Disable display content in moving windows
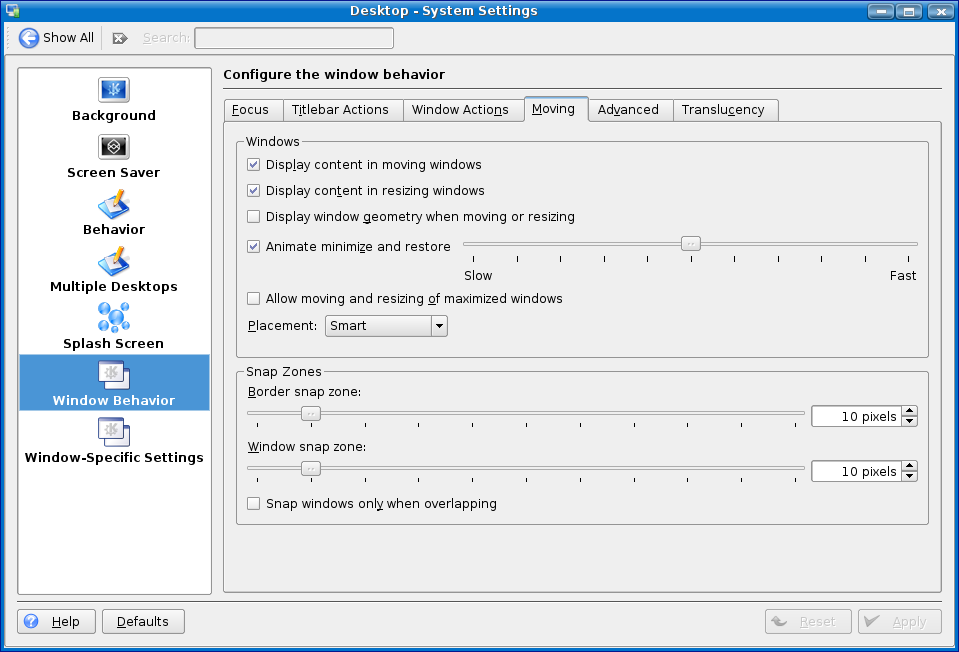Image resolution: width=959 pixels, height=652 pixels. tap(254, 165)
